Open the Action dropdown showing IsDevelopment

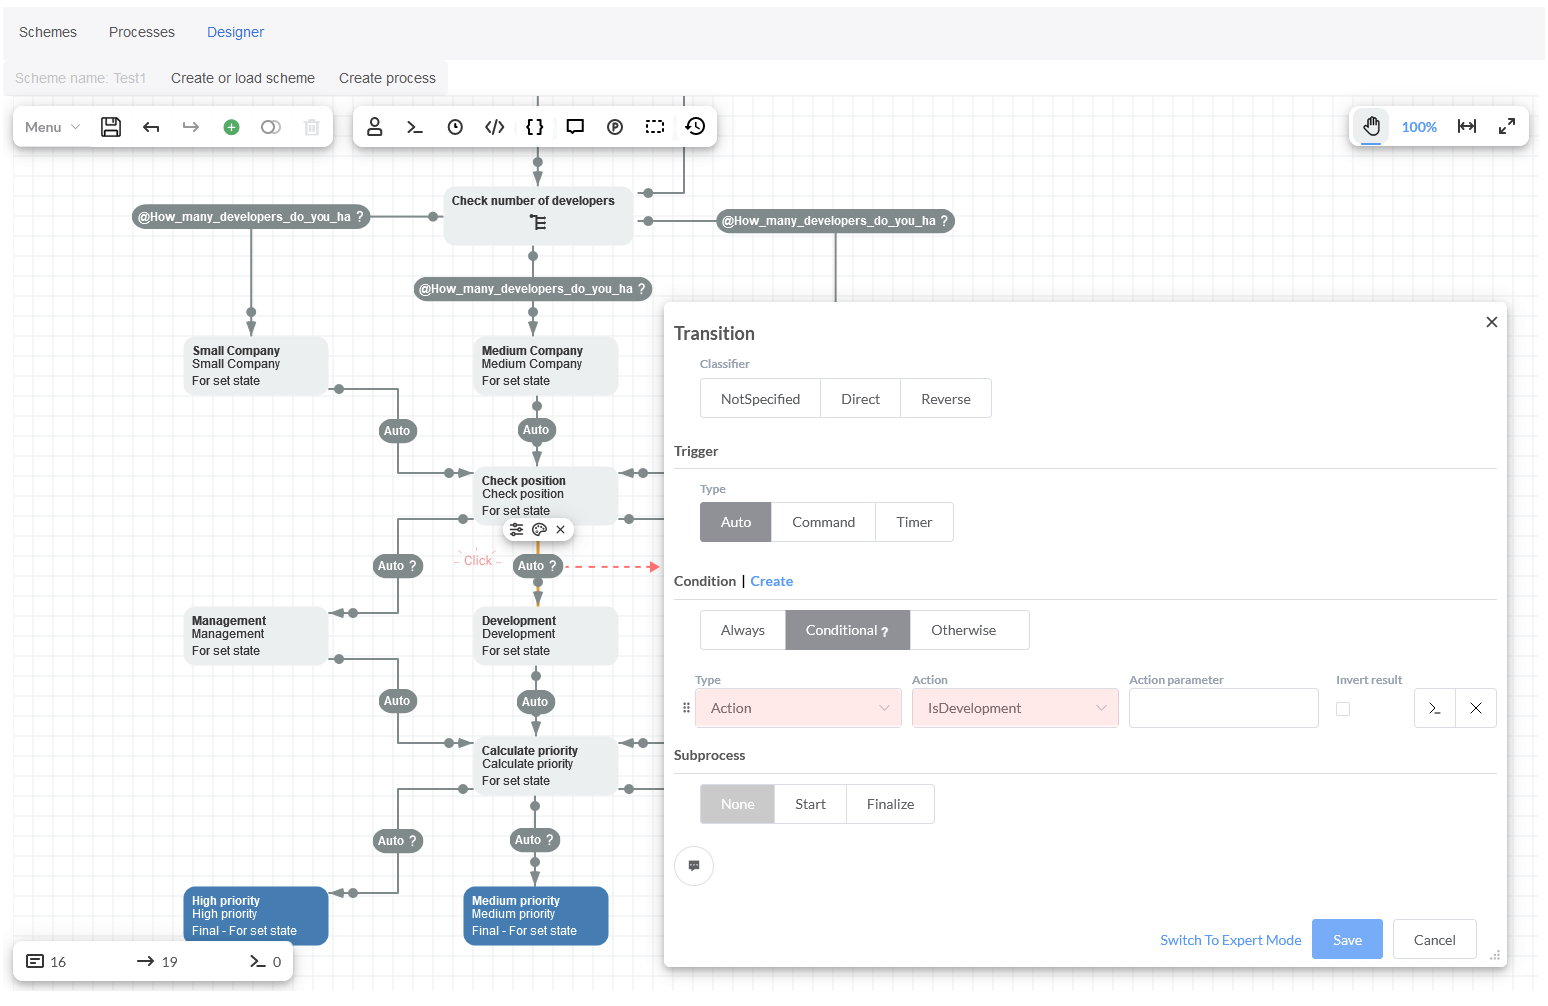[1015, 708]
